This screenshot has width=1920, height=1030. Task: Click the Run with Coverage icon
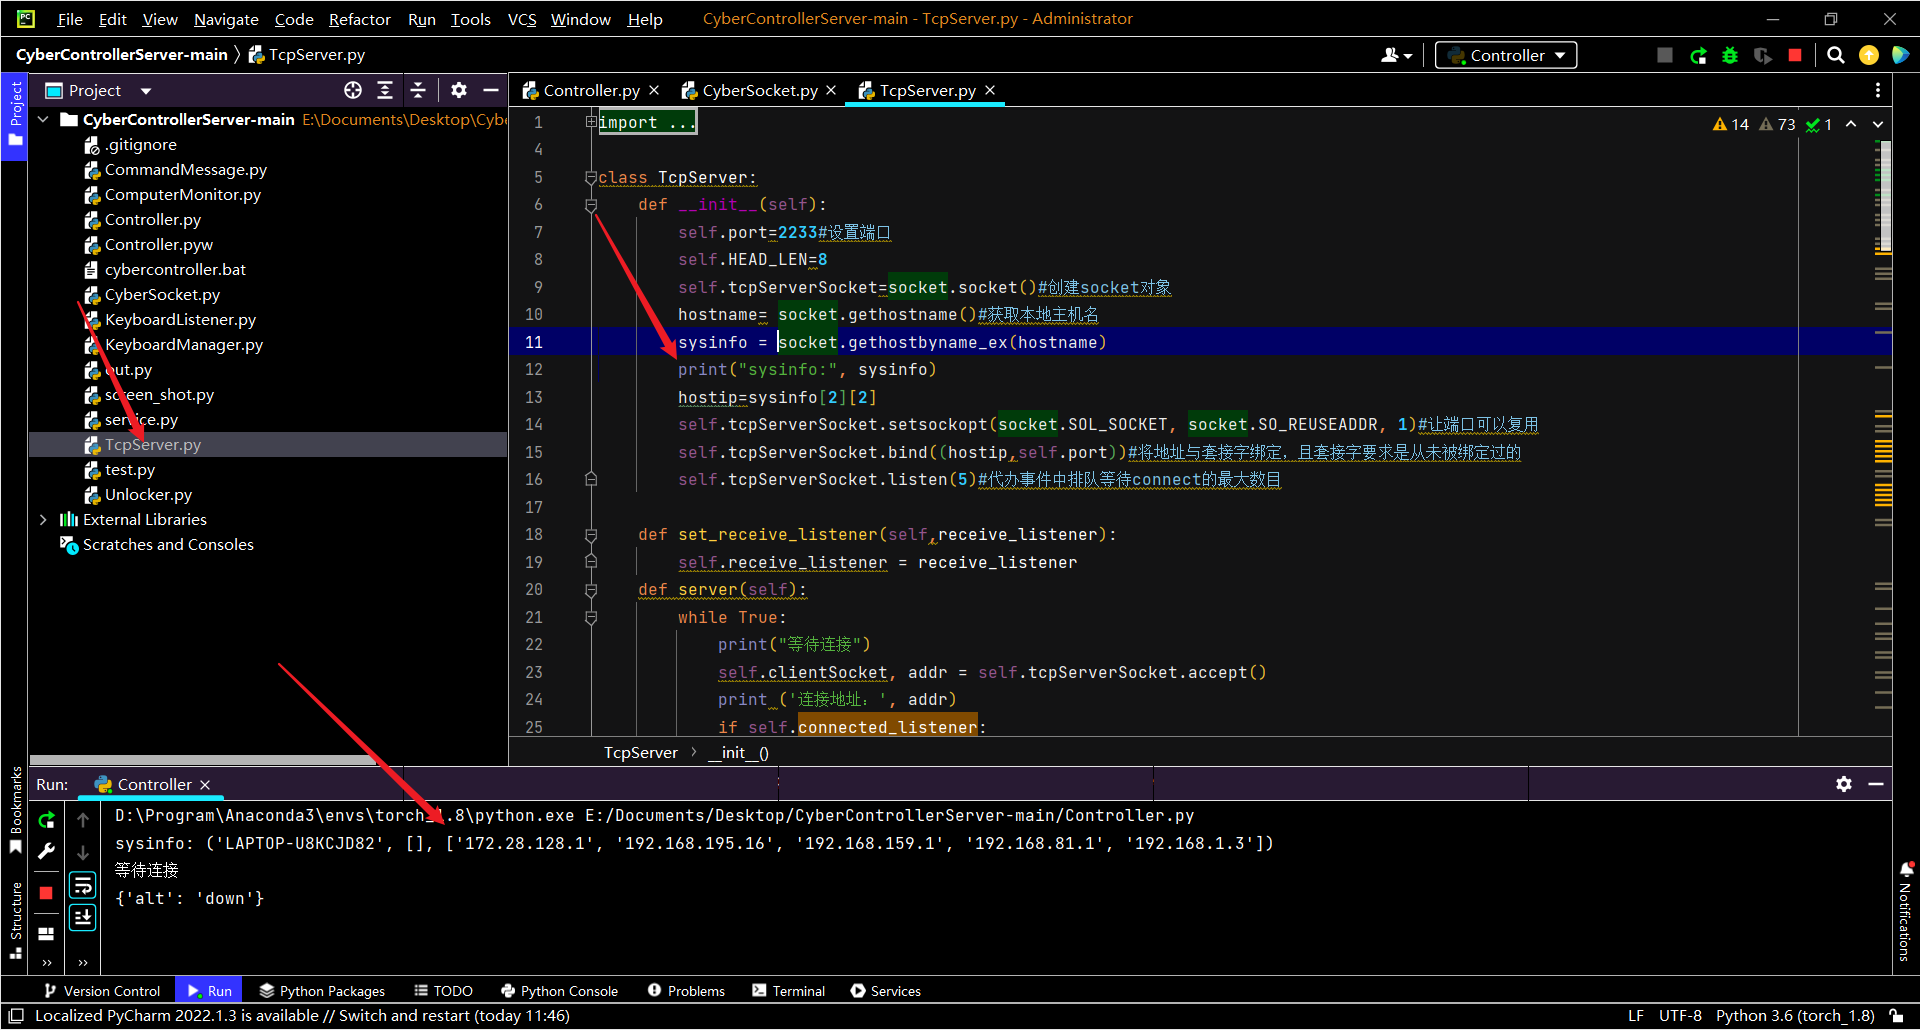pos(1763,56)
